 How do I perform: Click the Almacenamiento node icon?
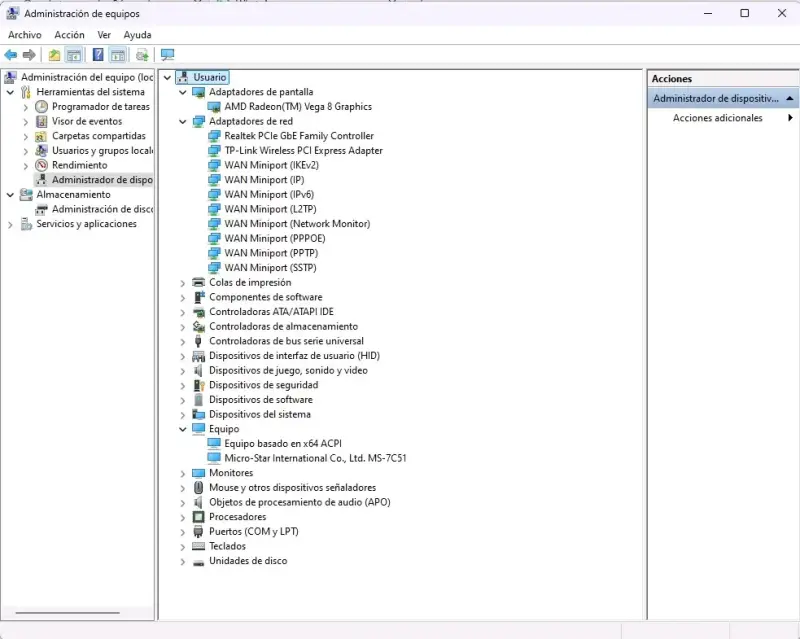[x=26, y=194]
